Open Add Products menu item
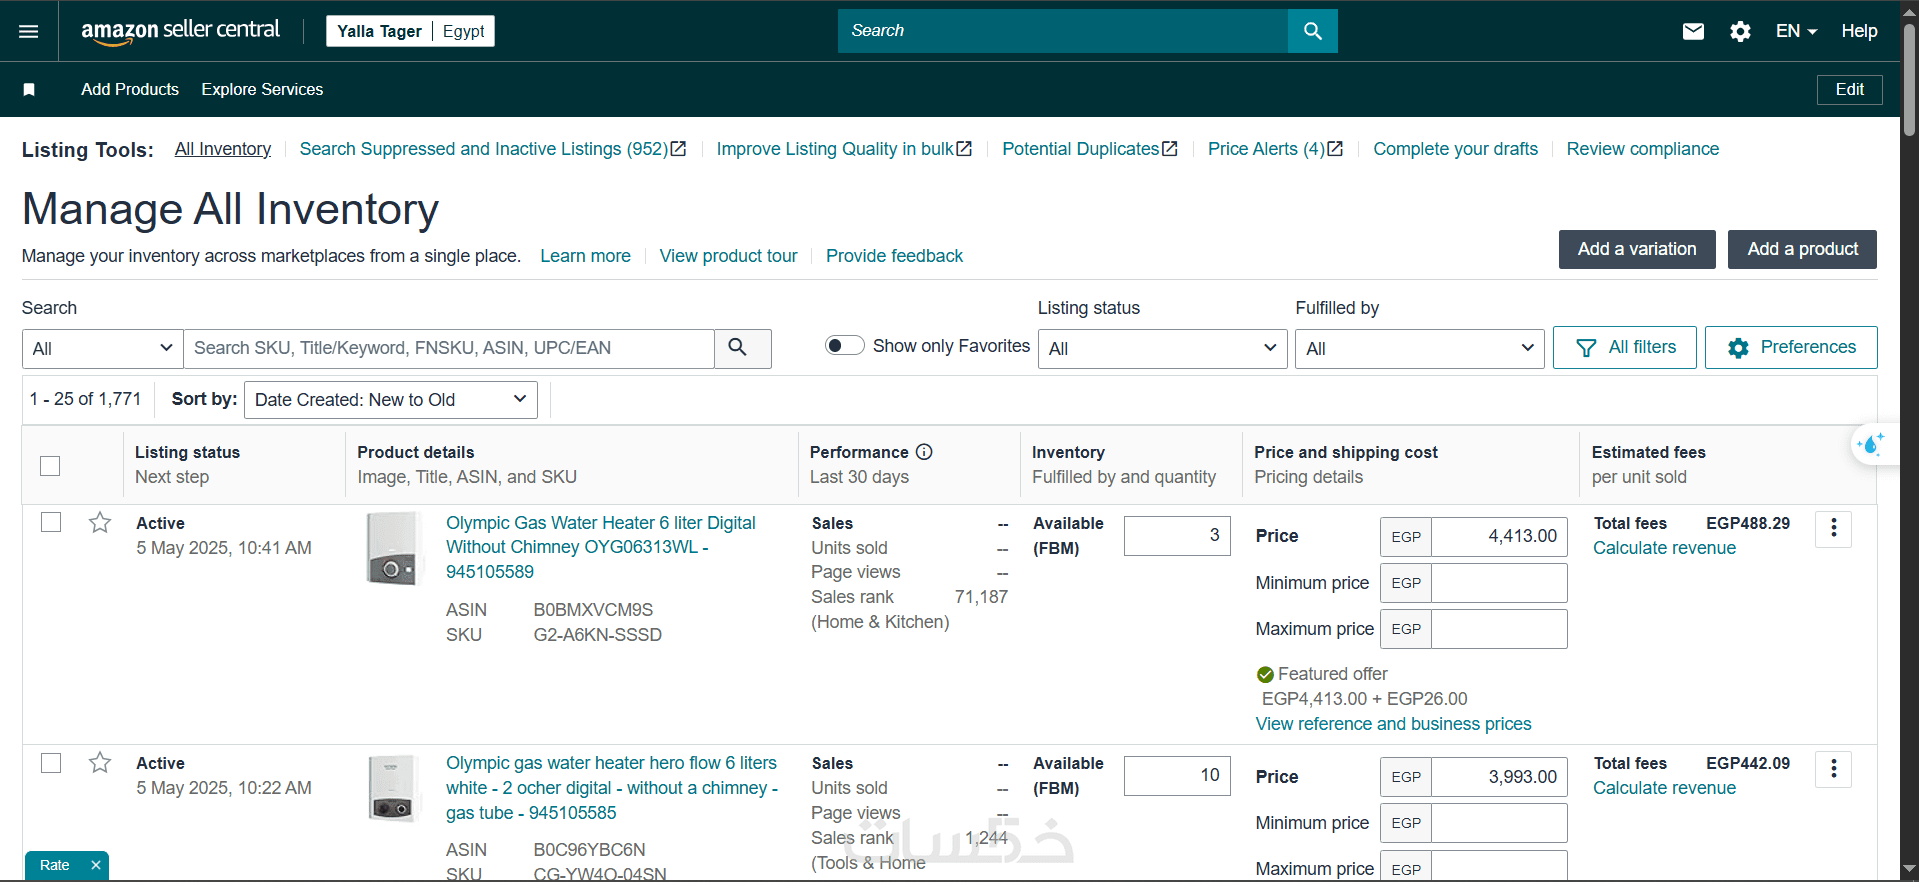 pos(130,89)
